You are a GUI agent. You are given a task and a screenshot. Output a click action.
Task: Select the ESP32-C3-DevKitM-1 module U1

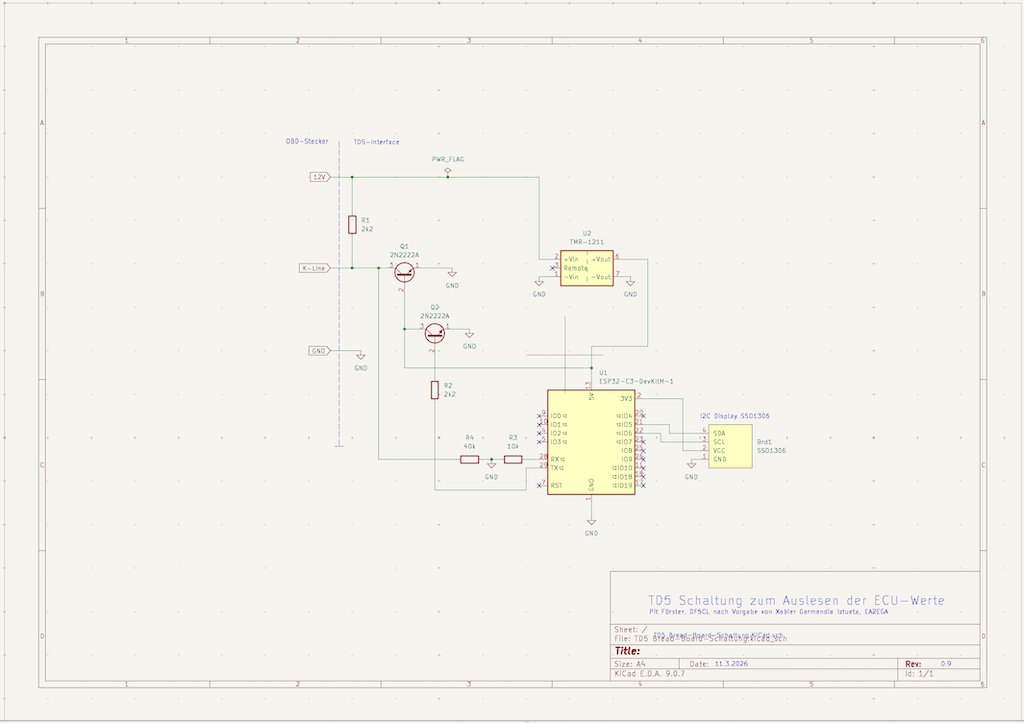click(591, 442)
